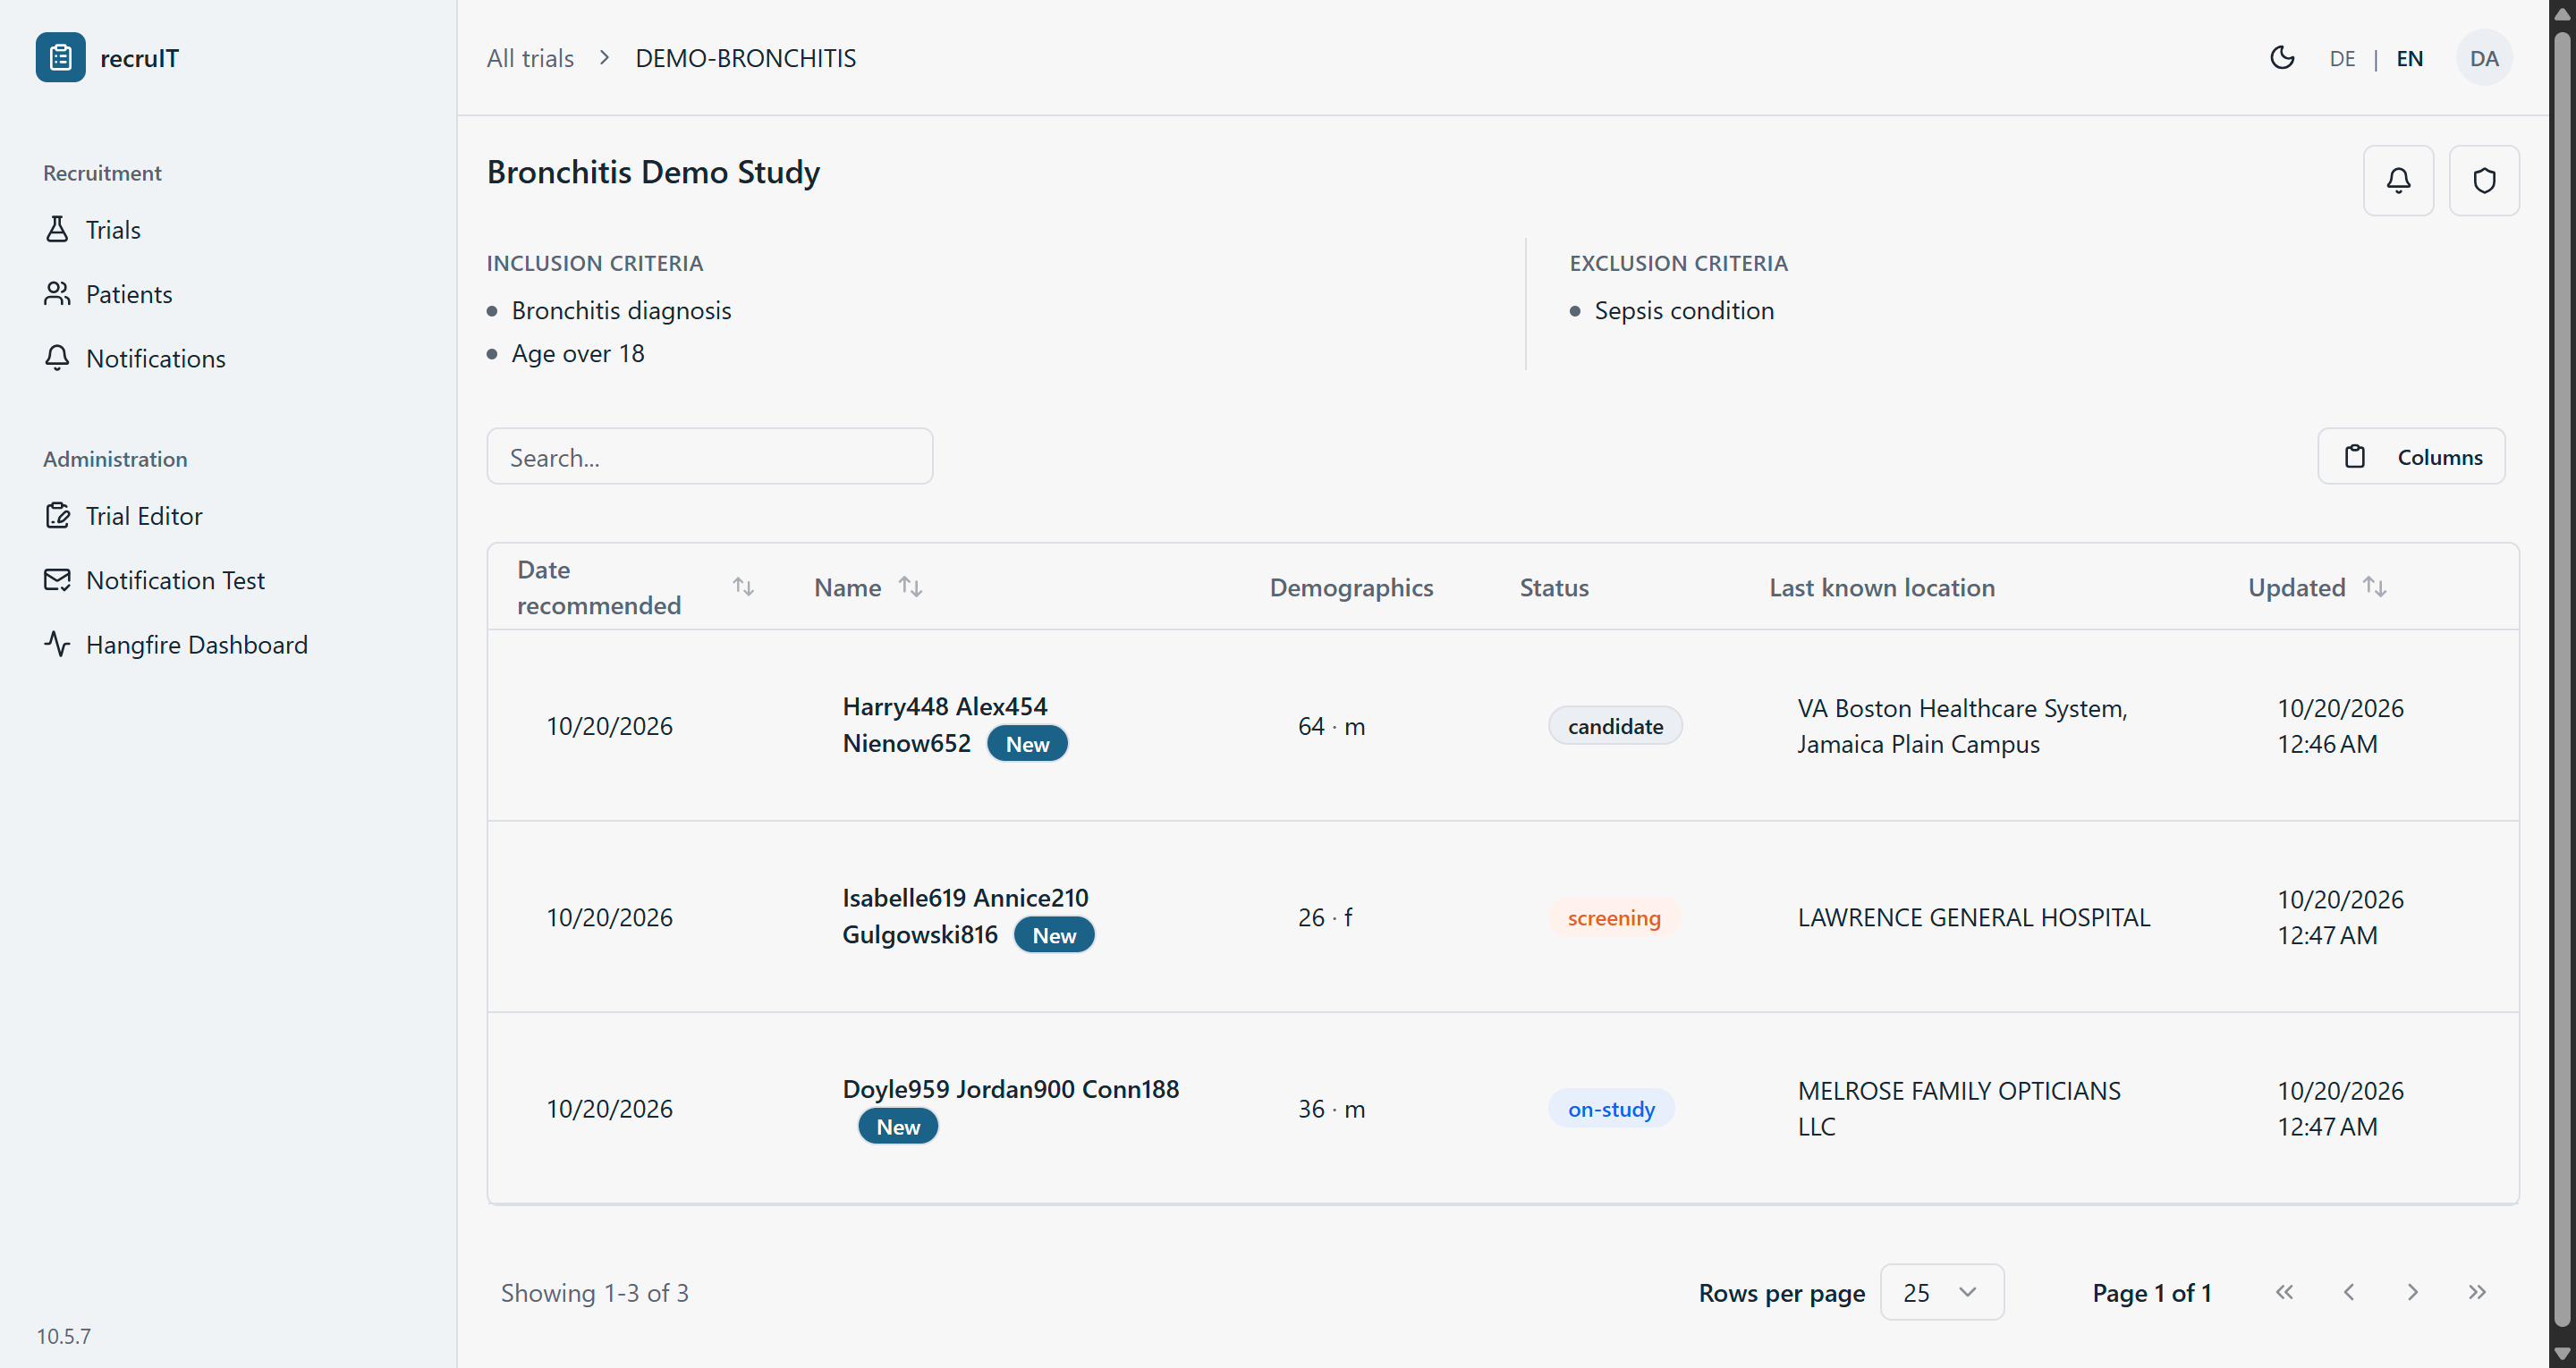
Task: Switch language to EN
Action: pos(2410,58)
